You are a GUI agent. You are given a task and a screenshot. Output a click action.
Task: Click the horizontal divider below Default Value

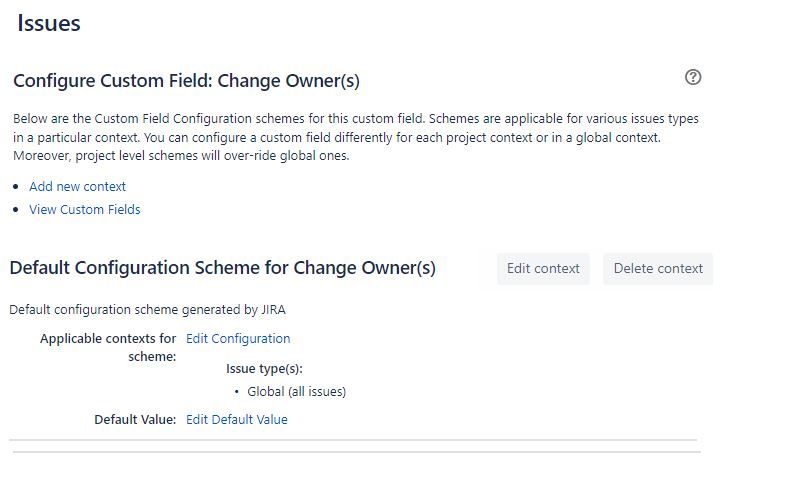click(353, 440)
